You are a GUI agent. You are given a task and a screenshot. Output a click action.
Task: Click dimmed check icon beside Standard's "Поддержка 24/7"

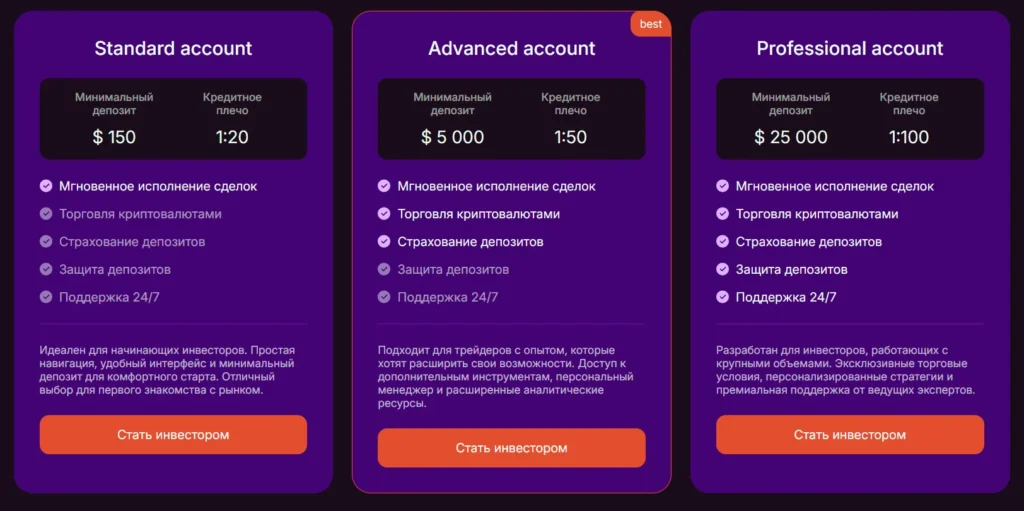(x=46, y=297)
